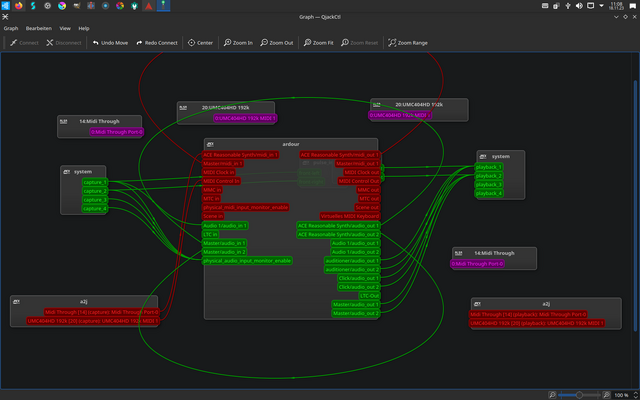This screenshot has height=400, width=640.
Task: Select ACE Reasonable Synth/audio_out 2 port
Action: (339, 234)
